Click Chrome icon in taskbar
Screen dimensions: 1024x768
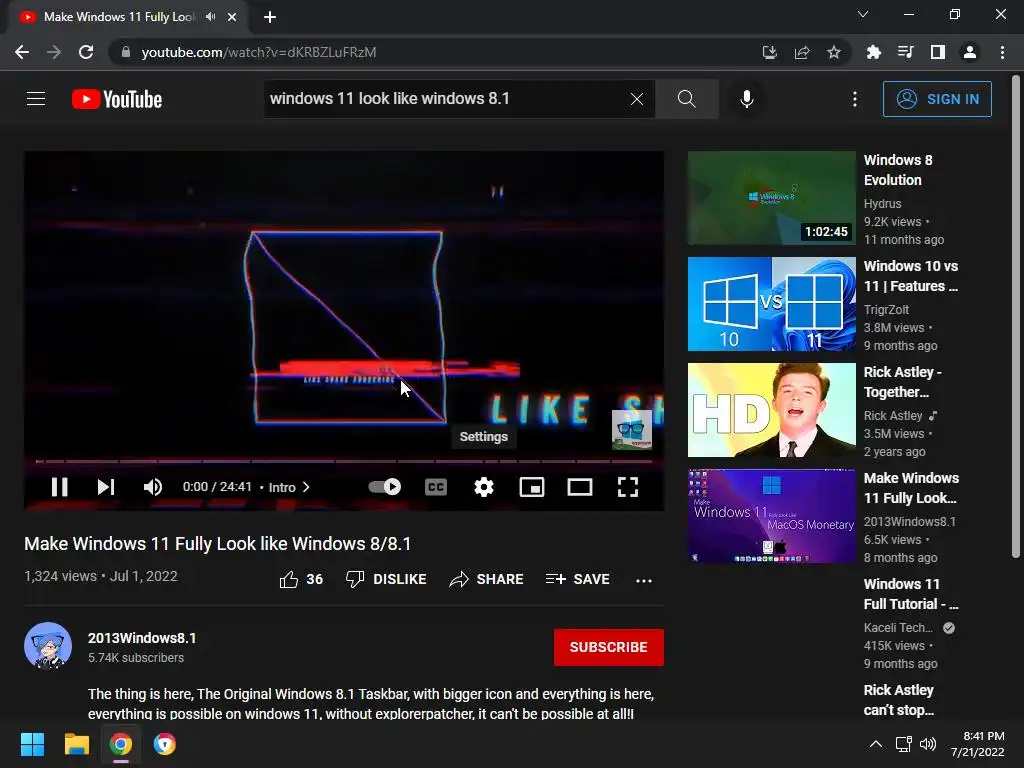click(121, 744)
